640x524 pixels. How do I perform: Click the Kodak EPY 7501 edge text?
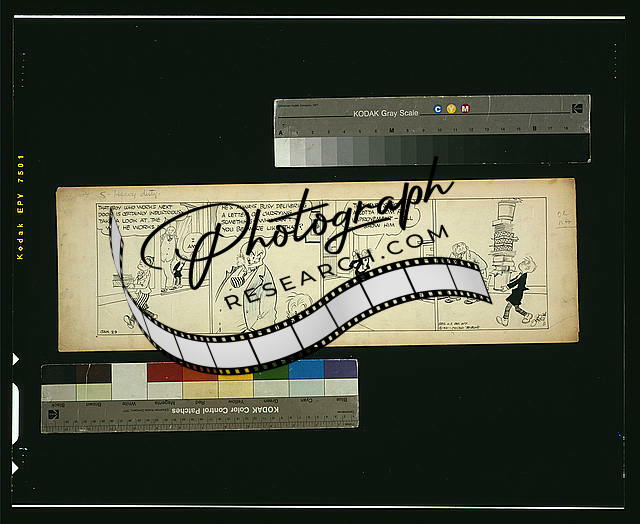(x=20, y=208)
